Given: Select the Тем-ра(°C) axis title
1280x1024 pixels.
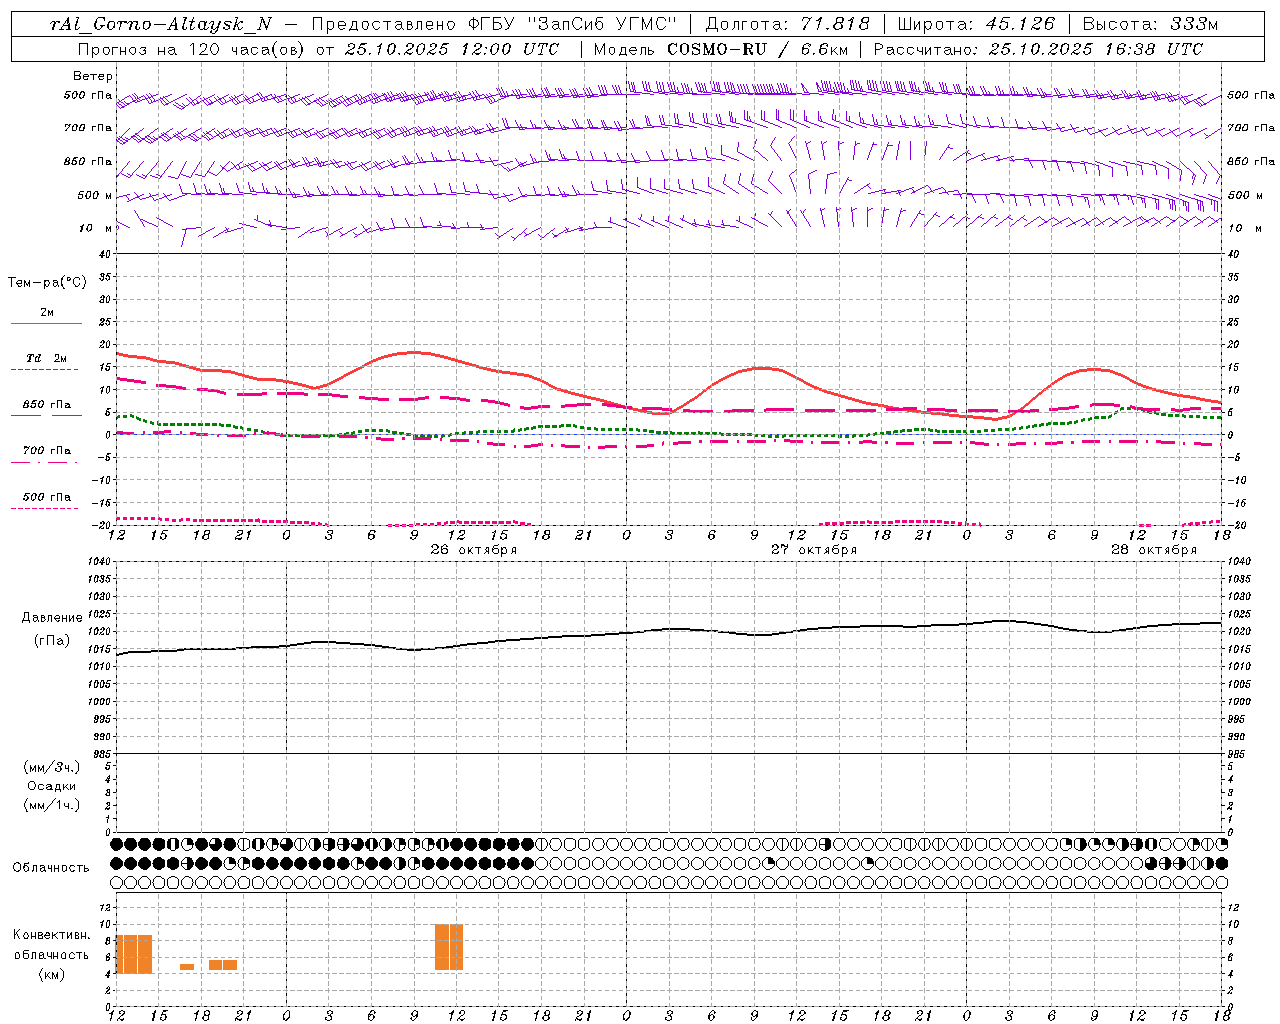Looking at the screenshot, I should [x=47, y=283].
